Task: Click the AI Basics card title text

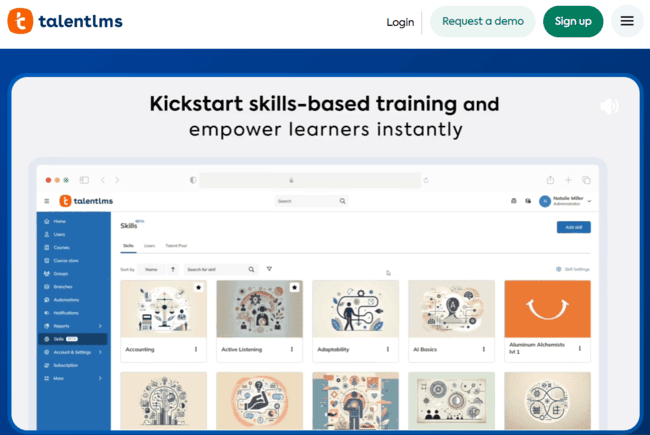Action: (425, 350)
